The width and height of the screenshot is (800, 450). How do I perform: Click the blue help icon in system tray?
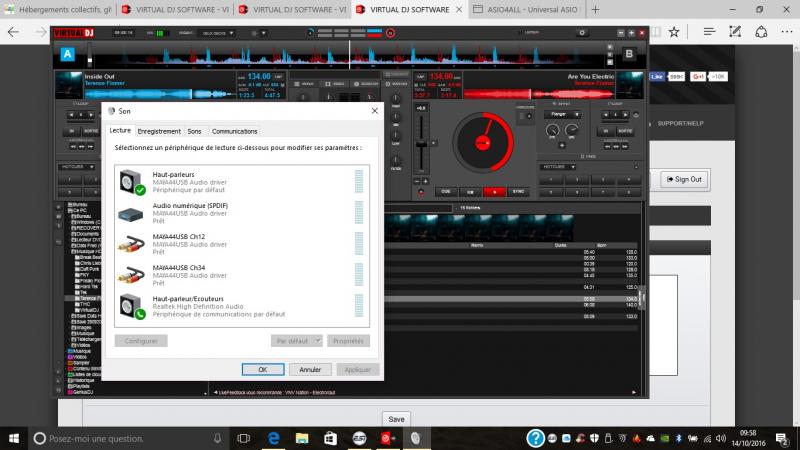tap(536, 438)
